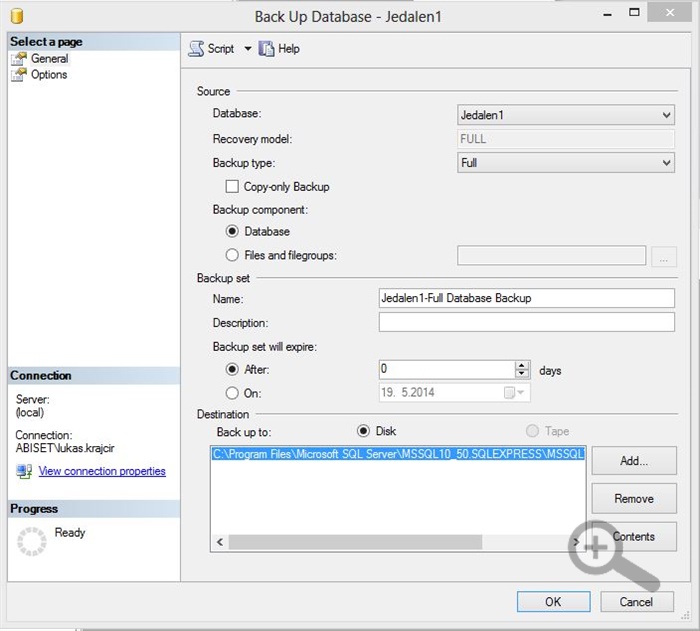This screenshot has width=700, height=631.
Task: Click the Recovery model FULL field
Action: tap(566, 139)
